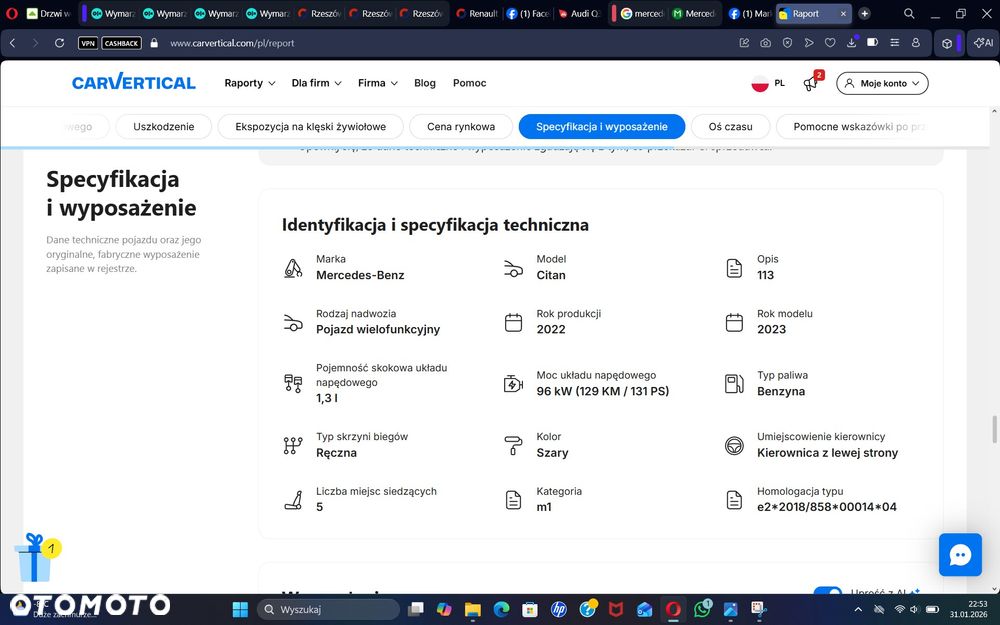Open the snapshot camera tool
1000x625 pixels.
click(765, 43)
